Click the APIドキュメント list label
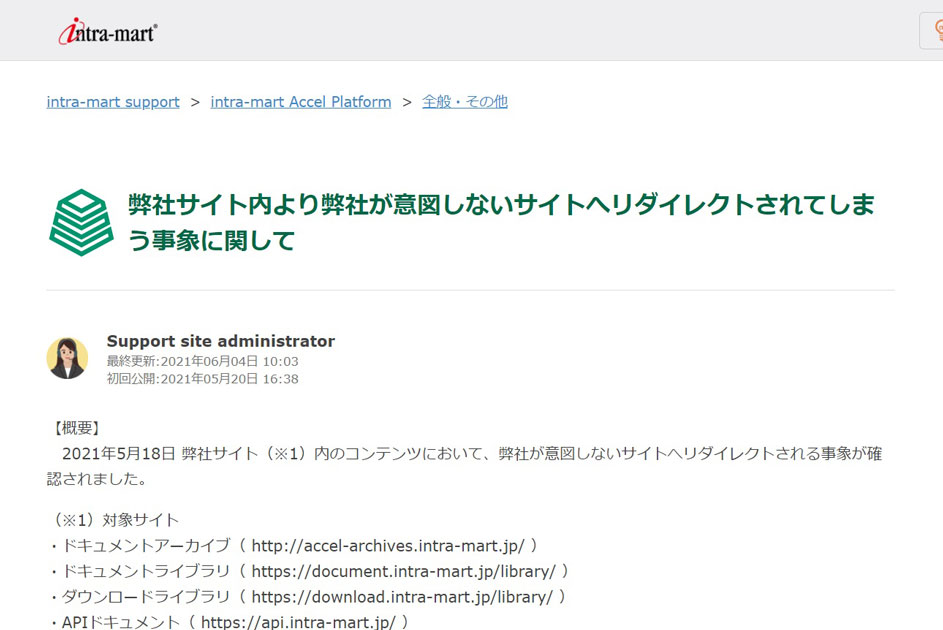 click(121, 622)
